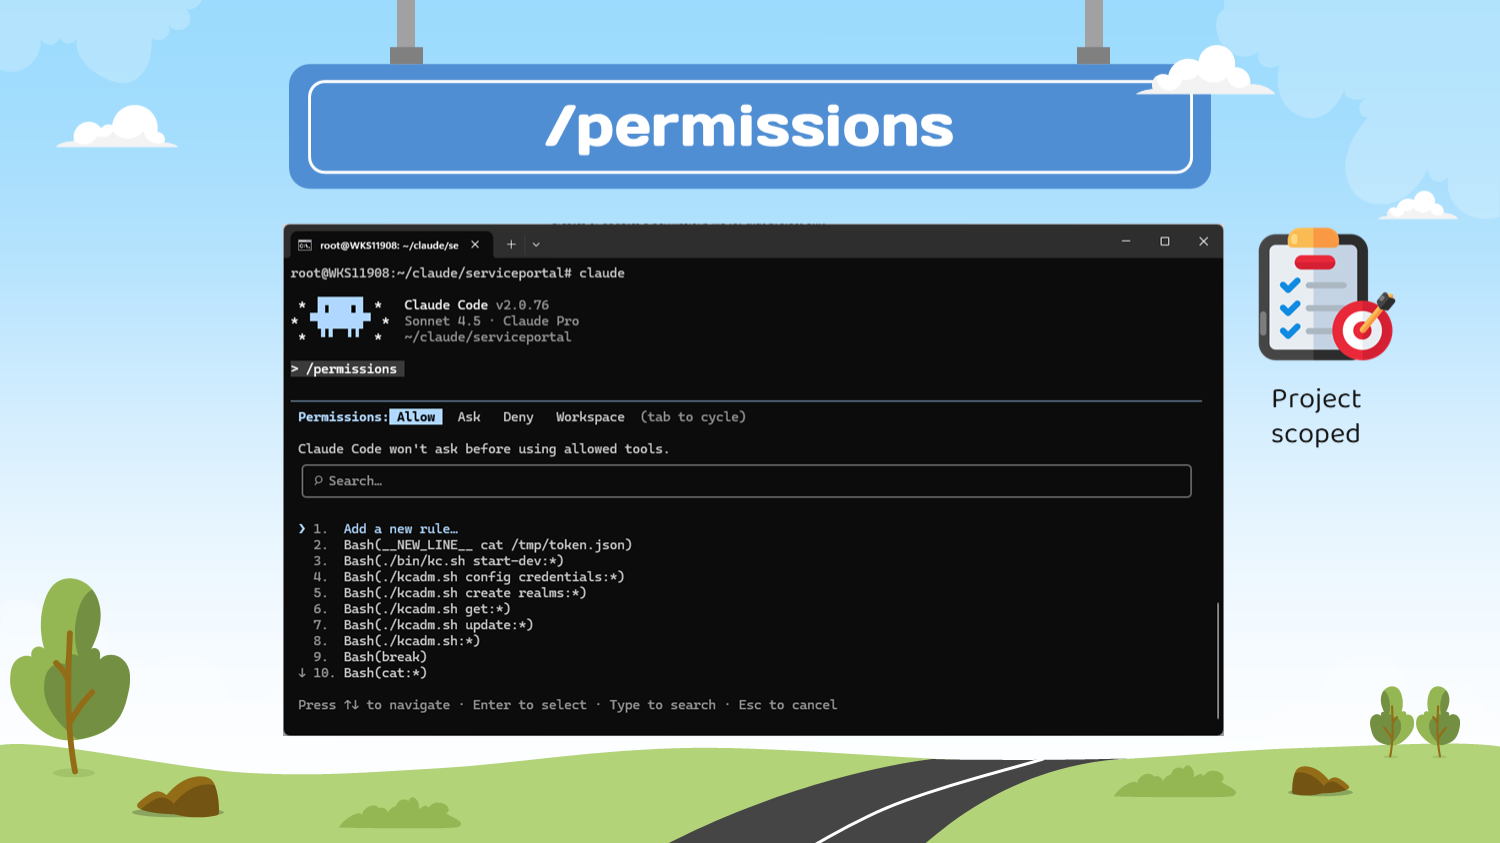Click the terminal vertical scrollbar
The height and width of the screenshot is (843, 1500).
tap(1217, 660)
